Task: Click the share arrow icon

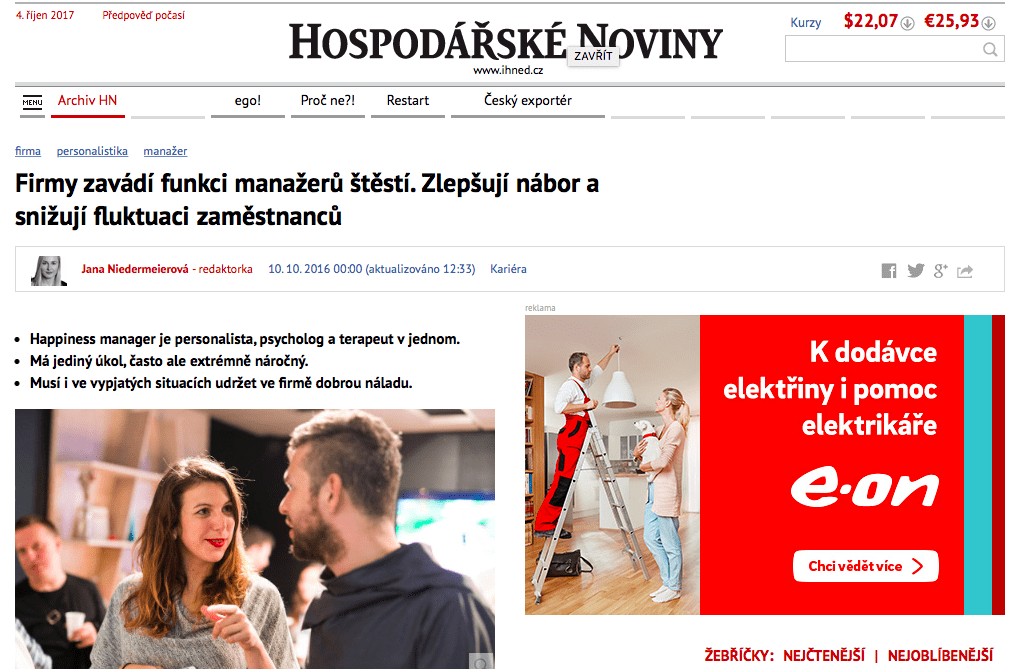Action: tap(965, 271)
